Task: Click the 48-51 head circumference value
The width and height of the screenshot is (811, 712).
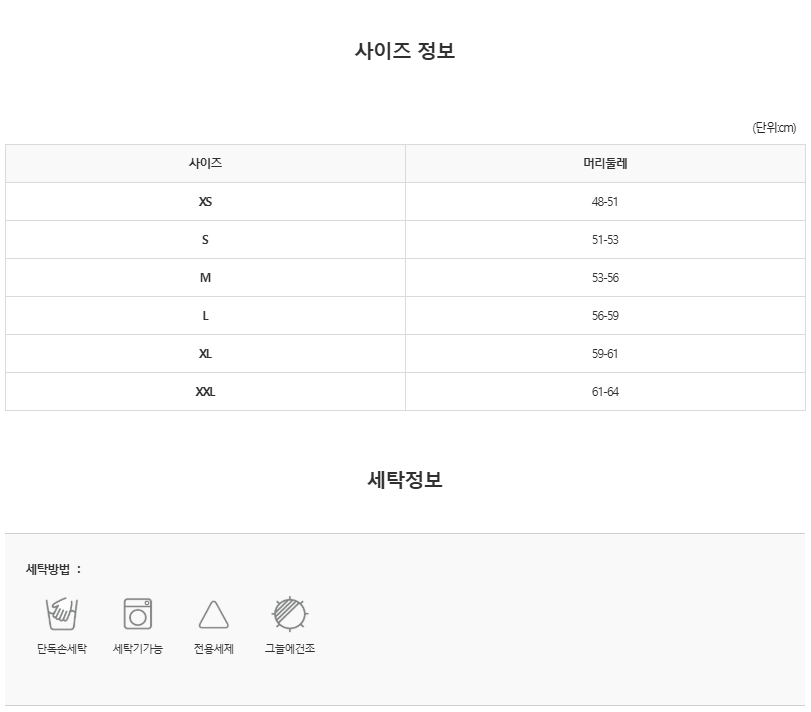Action: (x=605, y=202)
